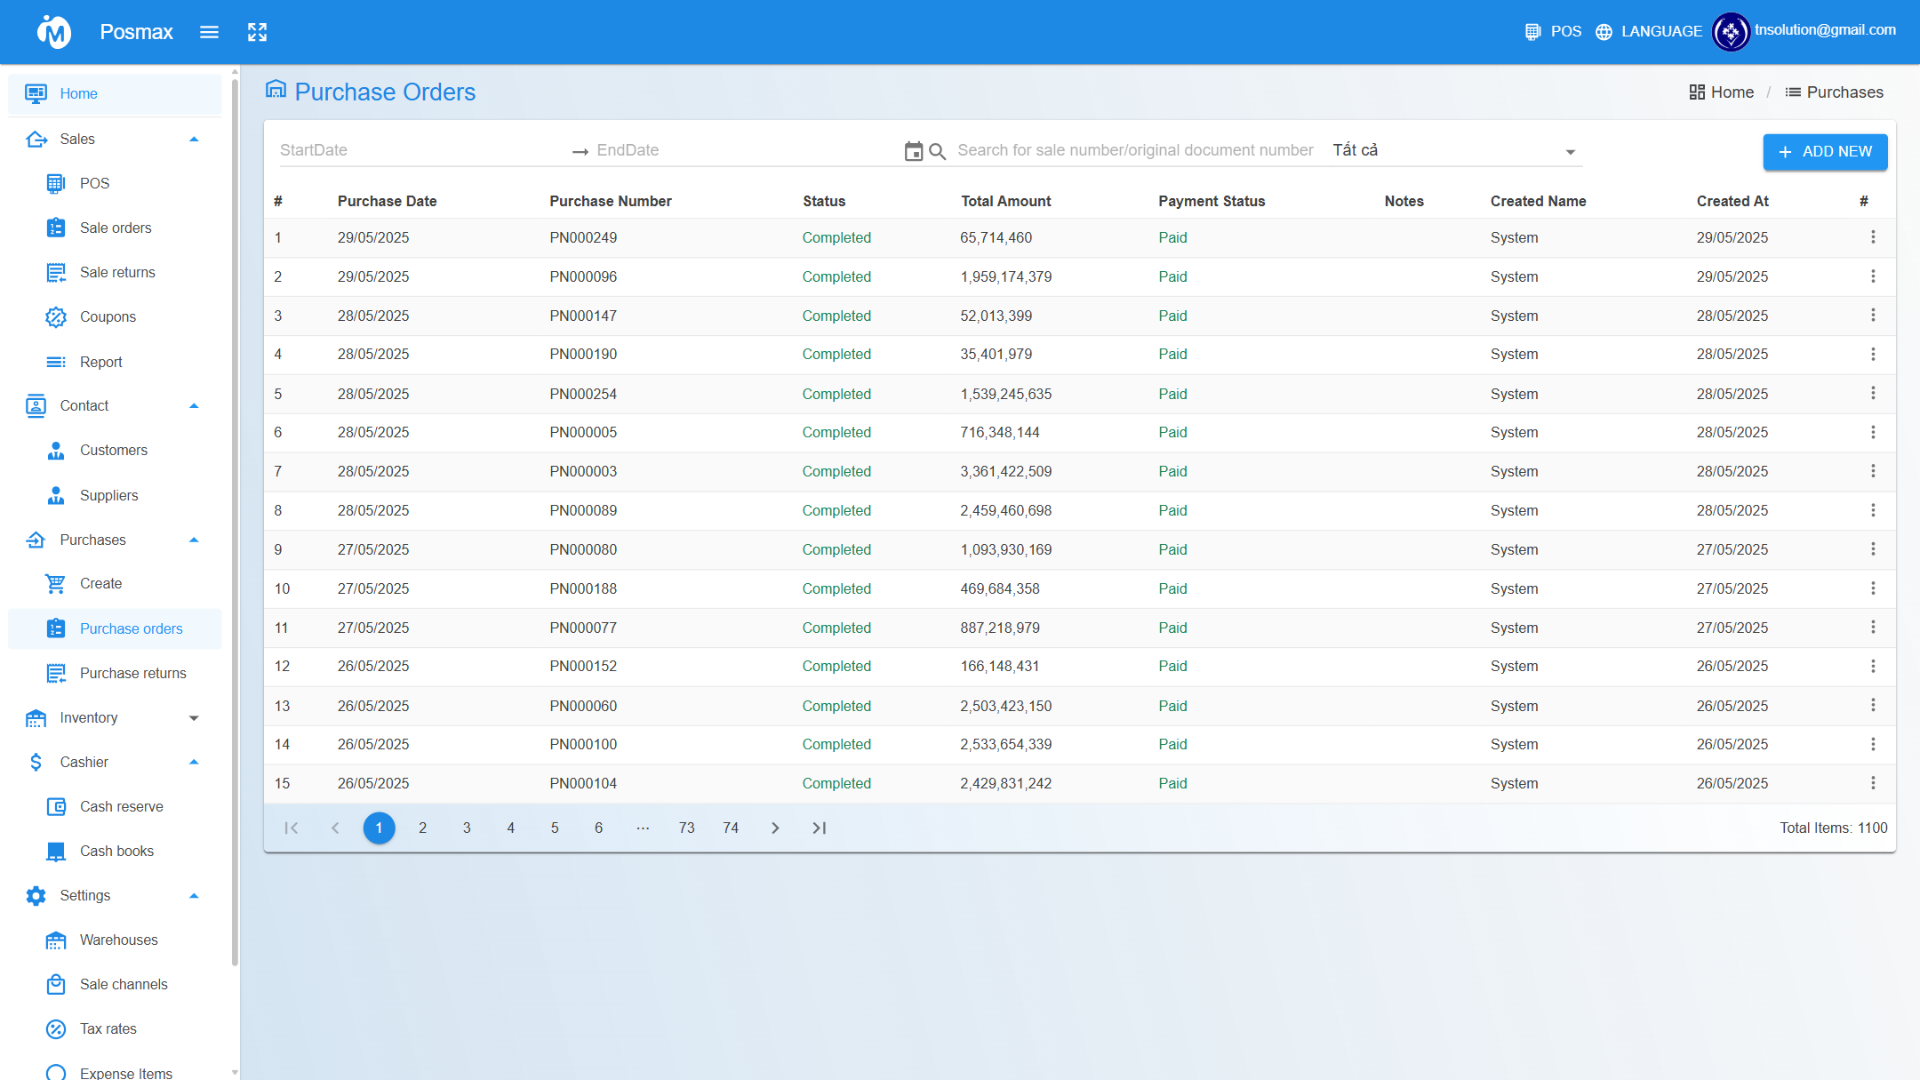Click the ADD NEW button
This screenshot has height=1080, width=1920.
click(1824, 152)
